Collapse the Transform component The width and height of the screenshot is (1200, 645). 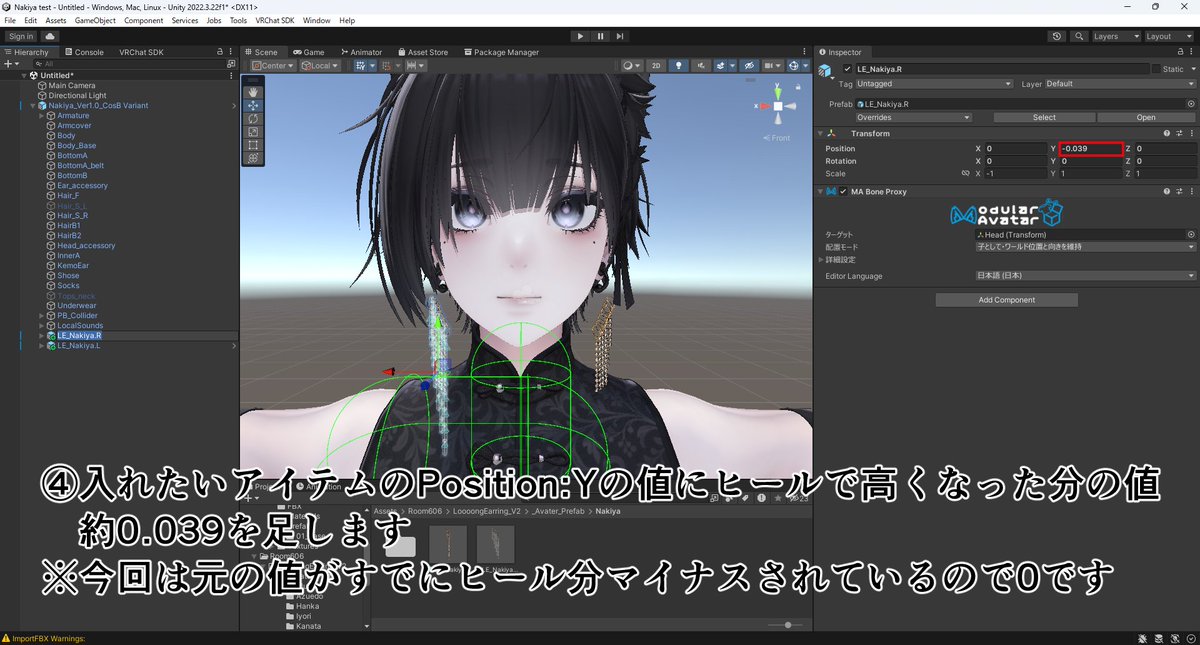[x=821, y=133]
